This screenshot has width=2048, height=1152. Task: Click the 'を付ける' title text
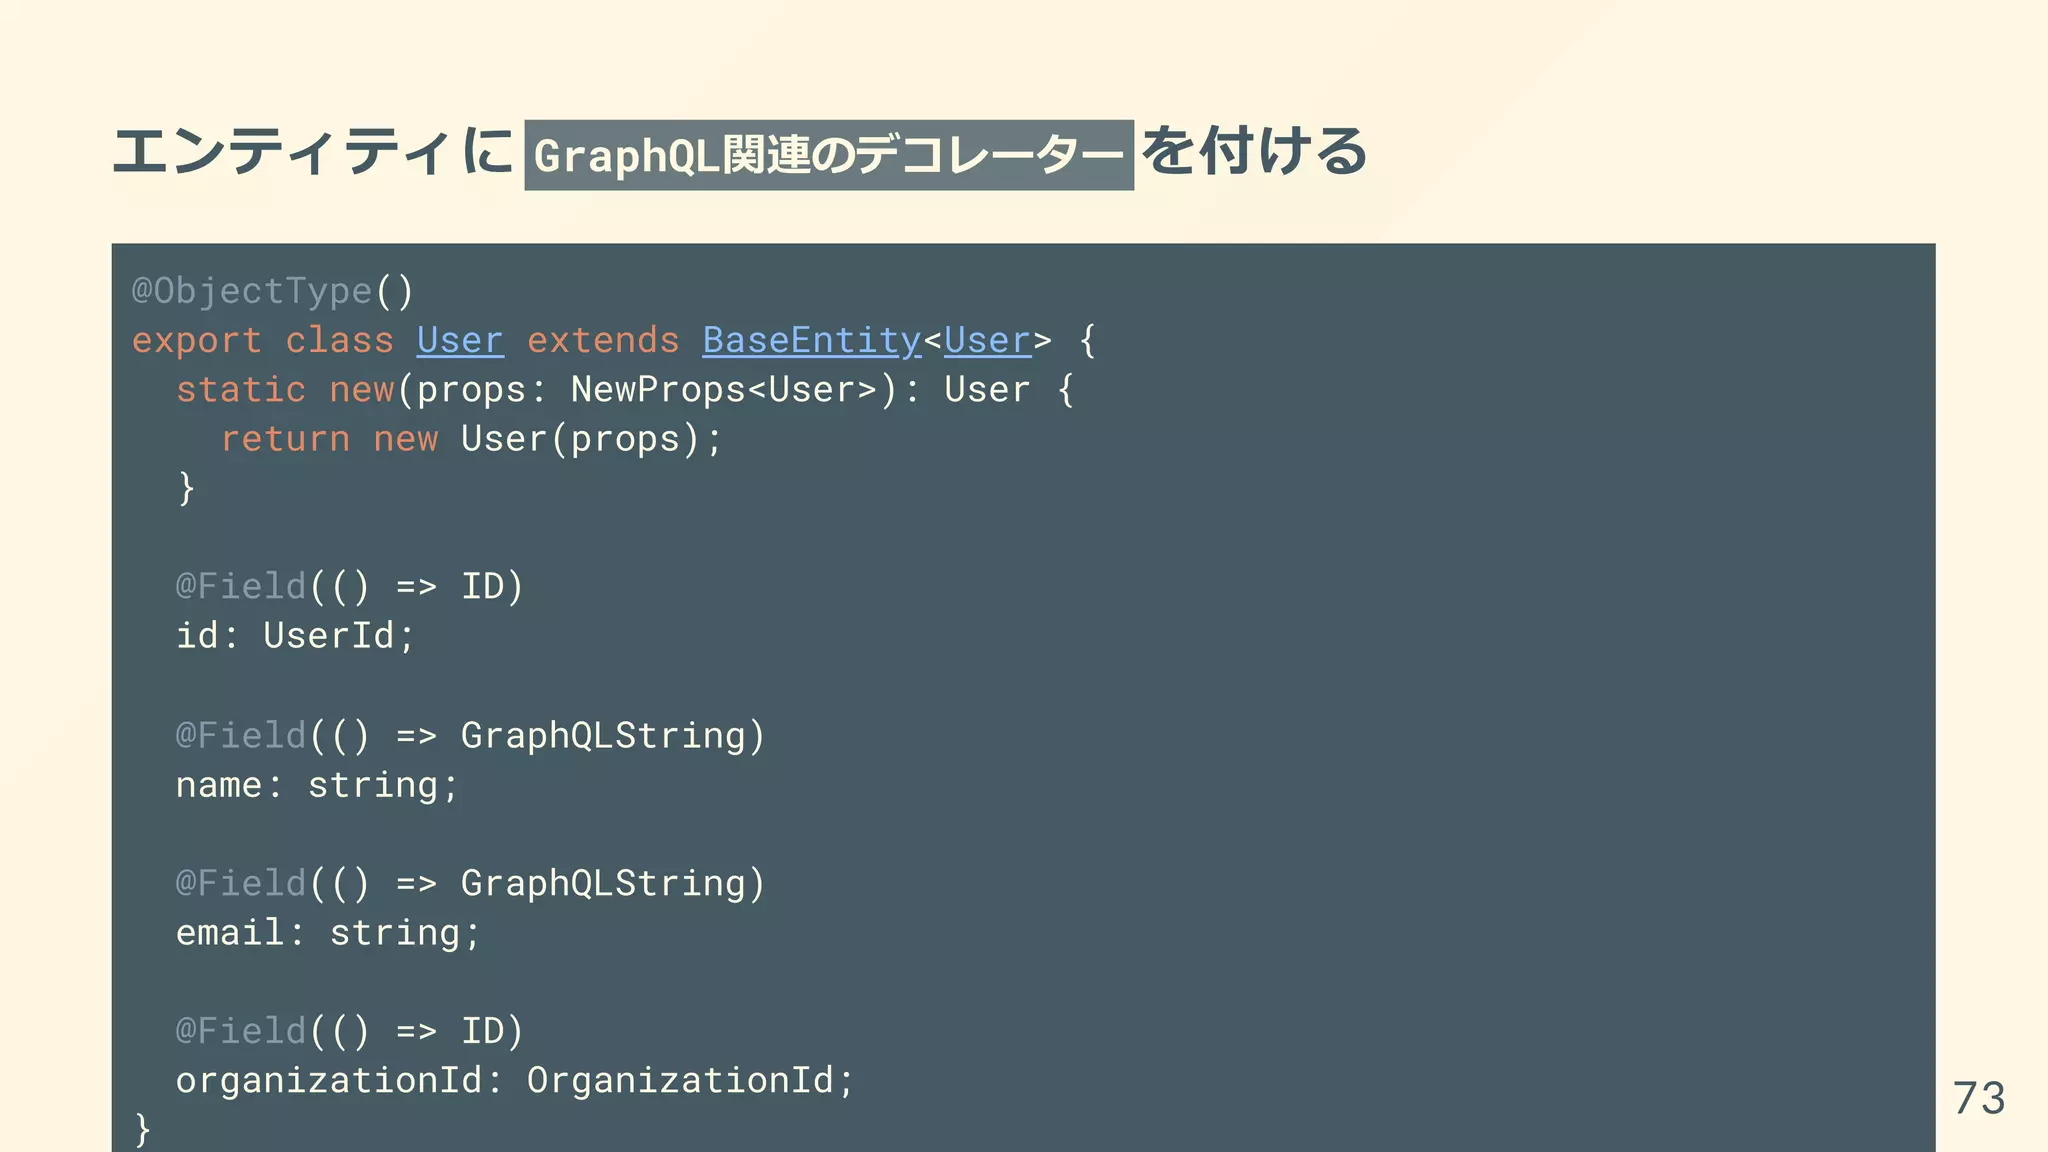1254,152
